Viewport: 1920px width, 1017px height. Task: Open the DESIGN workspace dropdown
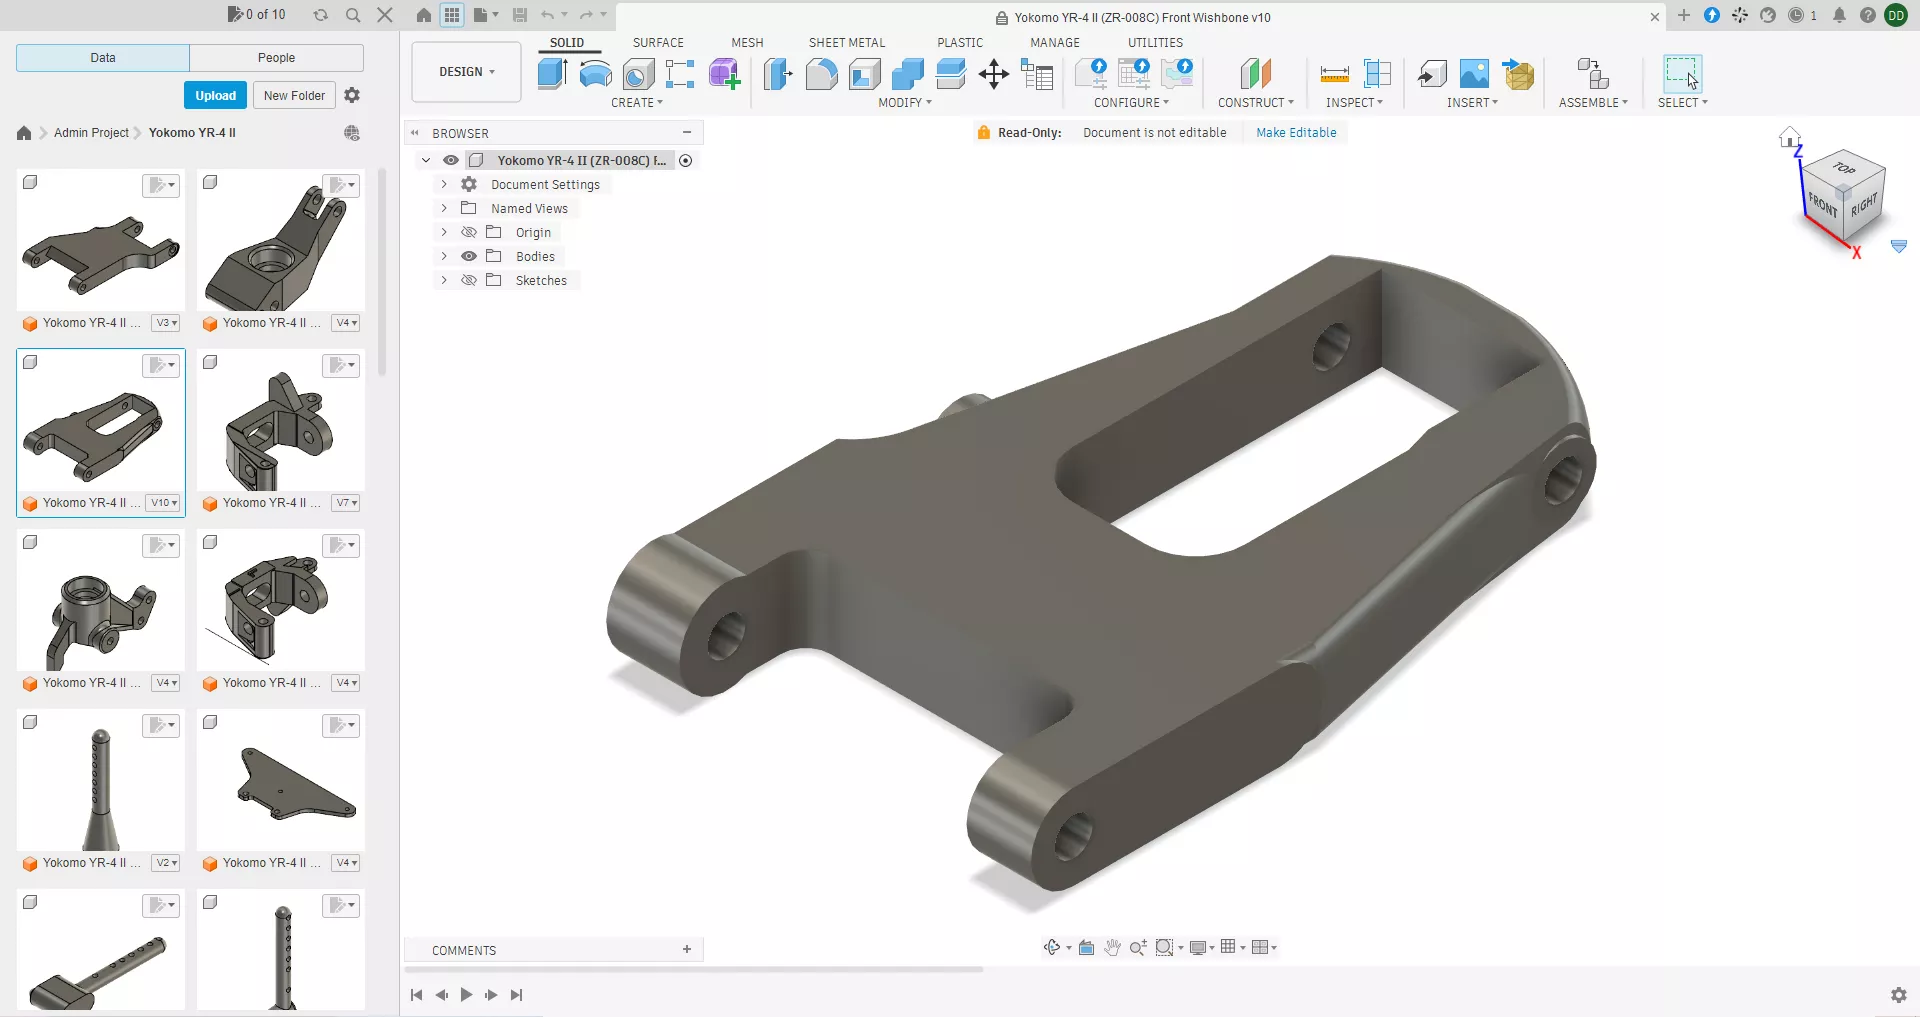point(466,72)
